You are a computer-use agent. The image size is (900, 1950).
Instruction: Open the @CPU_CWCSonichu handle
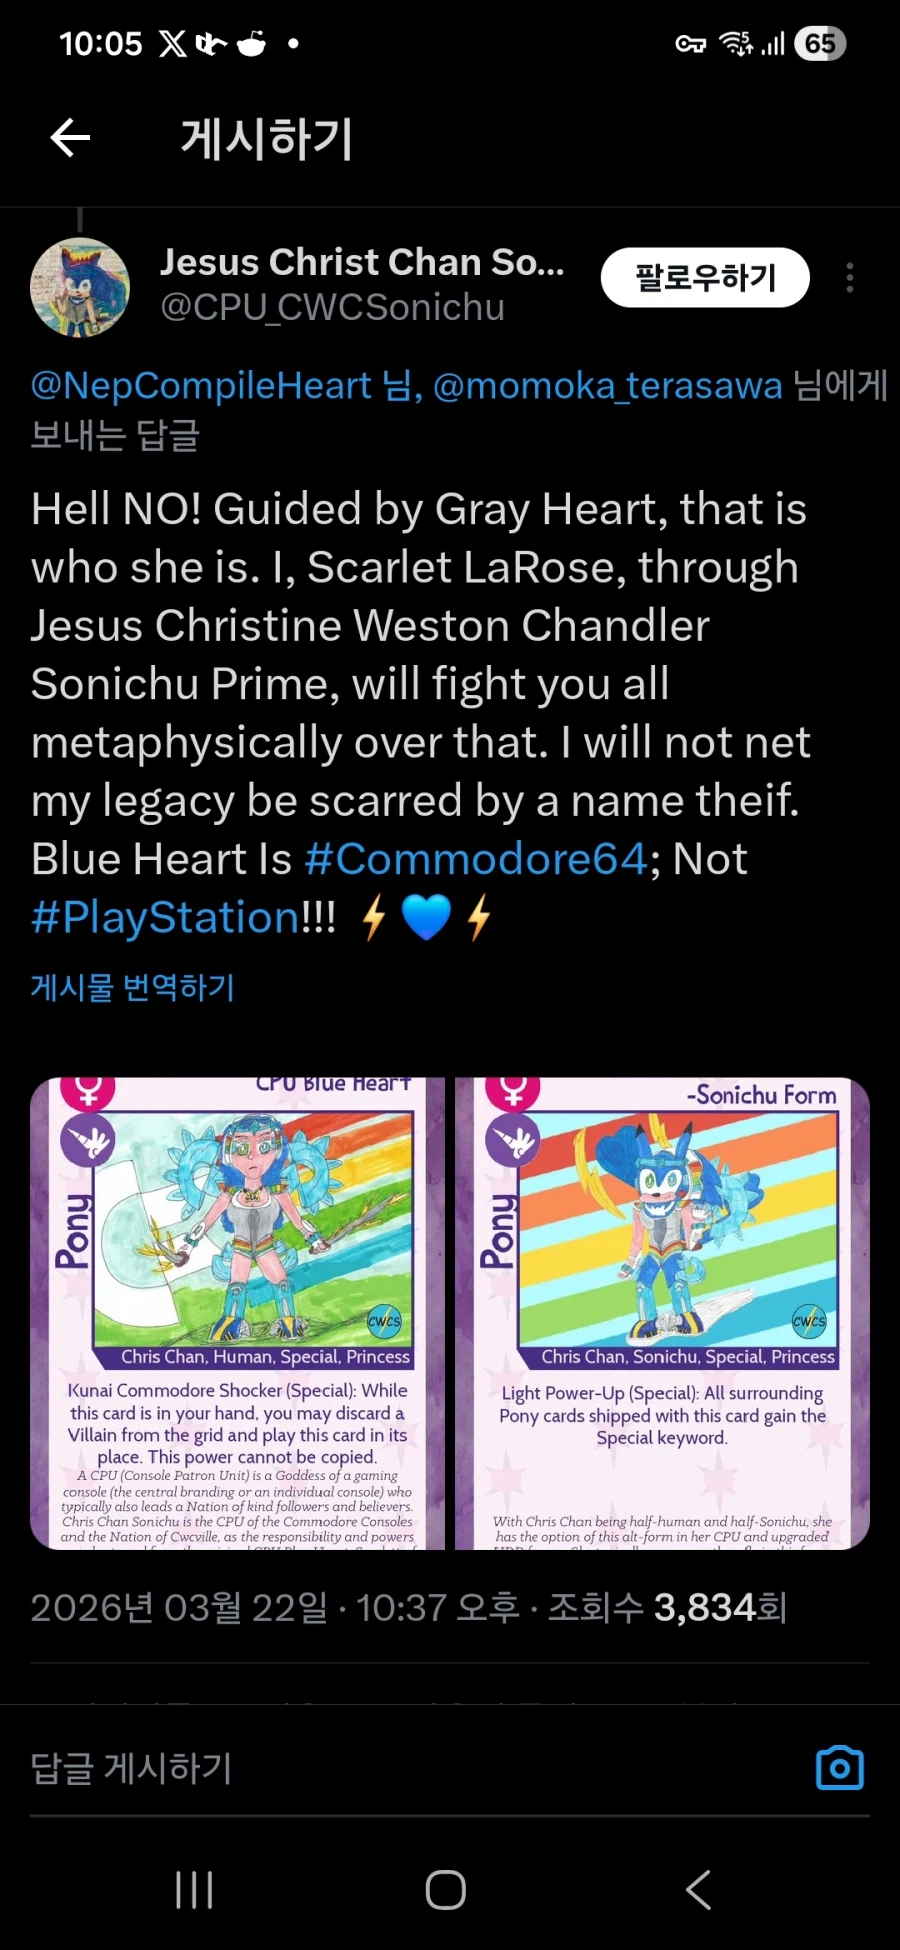pos(332,307)
